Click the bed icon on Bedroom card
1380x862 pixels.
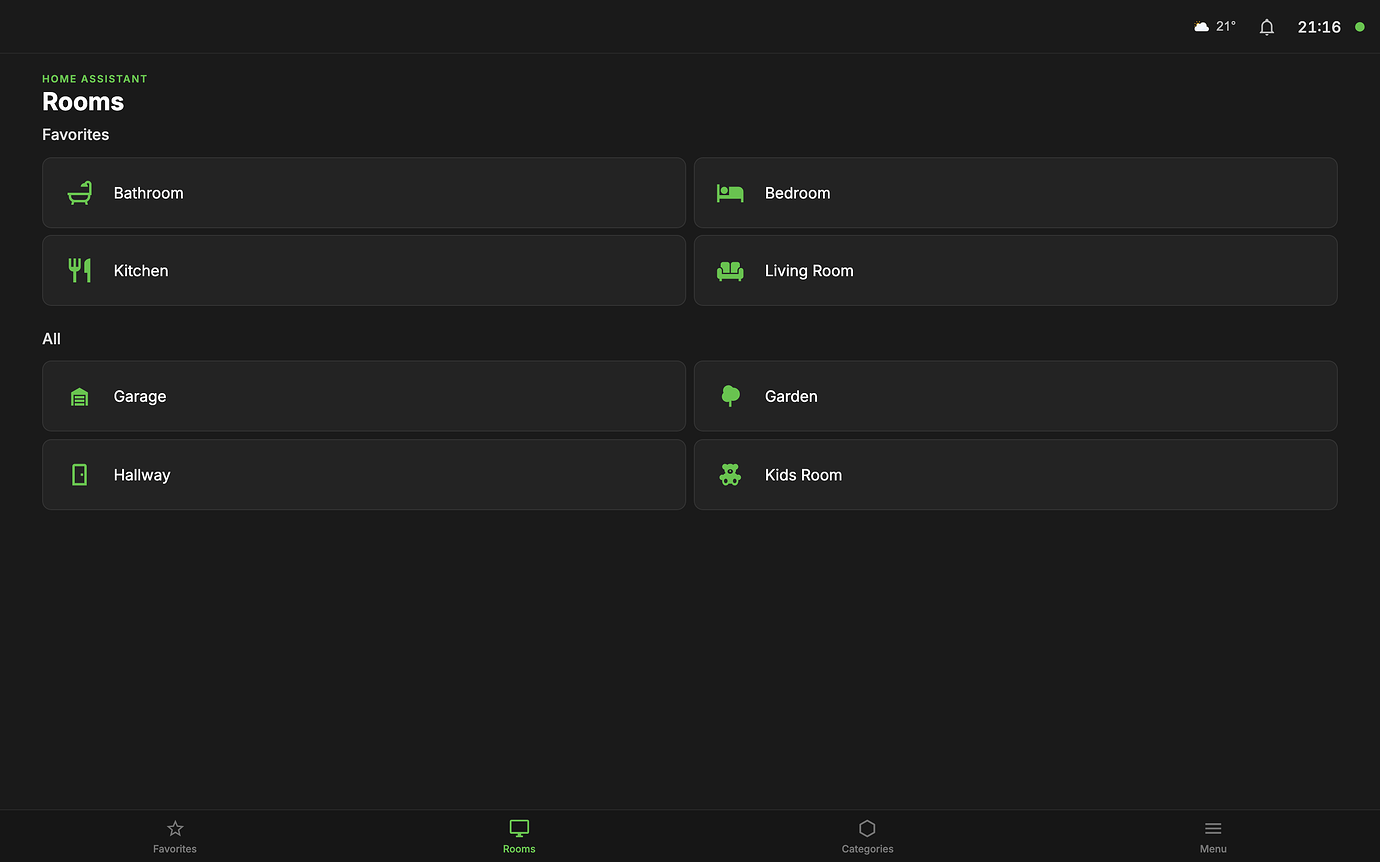730,193
